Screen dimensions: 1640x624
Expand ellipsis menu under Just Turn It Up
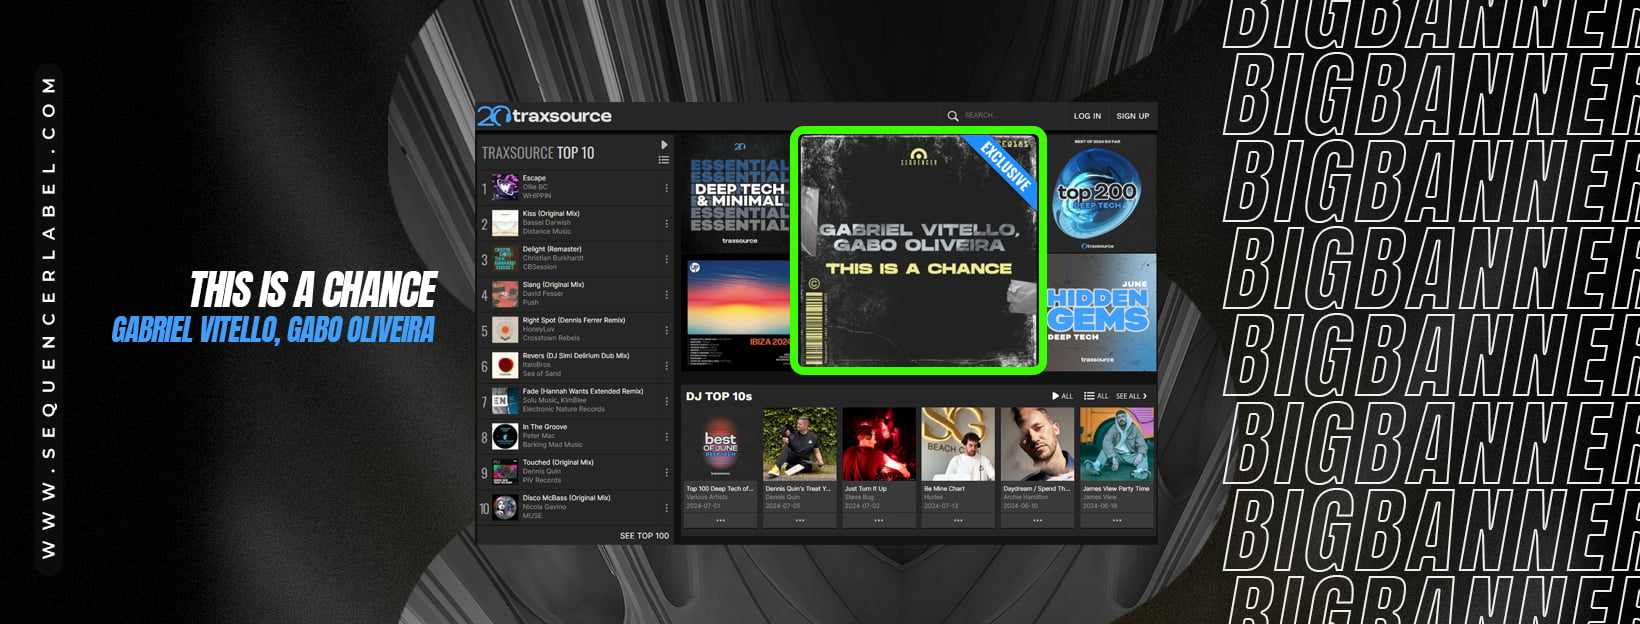pos(879,520)
